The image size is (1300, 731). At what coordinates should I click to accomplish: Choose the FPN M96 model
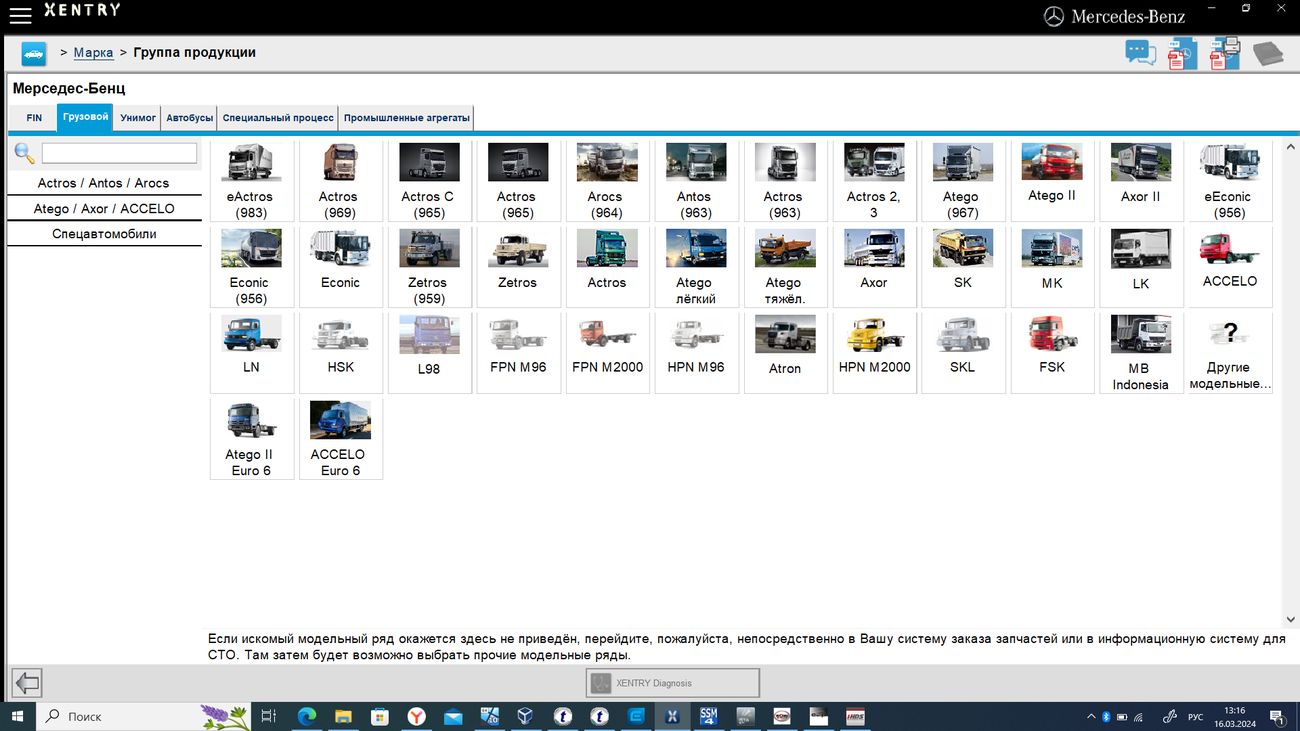(x=518, y=353)
